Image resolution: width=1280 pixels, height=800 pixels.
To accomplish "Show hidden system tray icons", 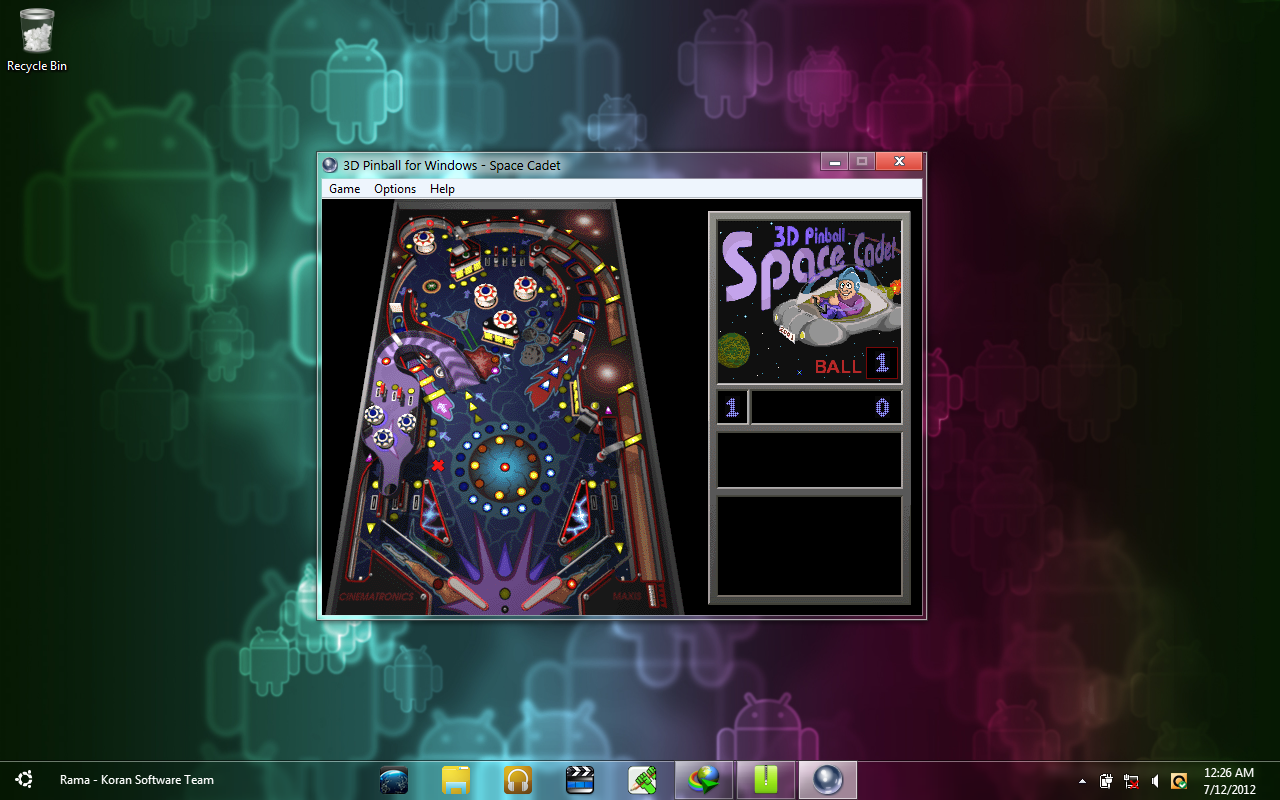I will [1082, 781].
